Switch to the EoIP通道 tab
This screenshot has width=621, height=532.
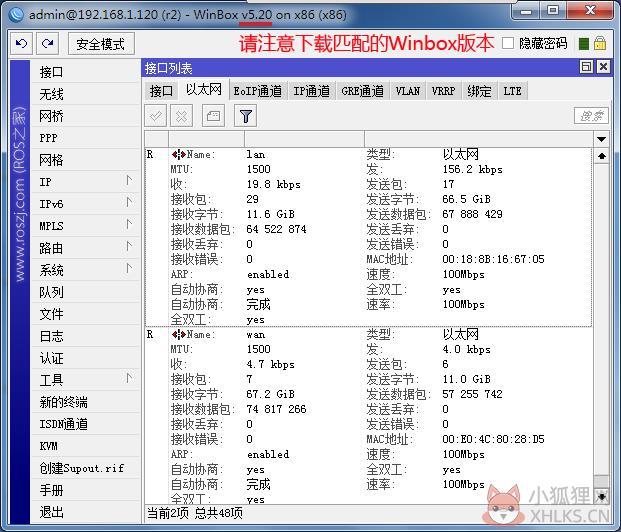[257, 91]
